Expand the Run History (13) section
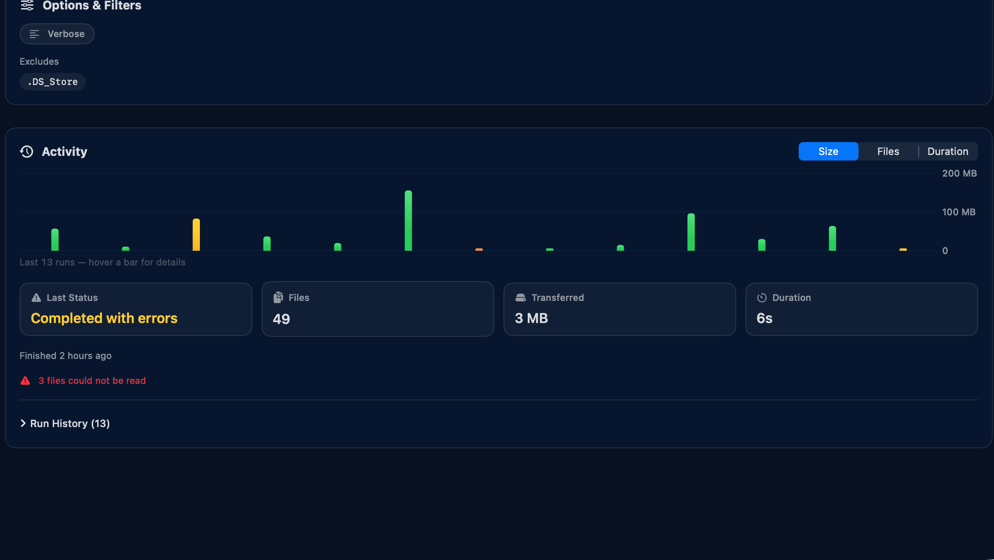 pos(65,424)
